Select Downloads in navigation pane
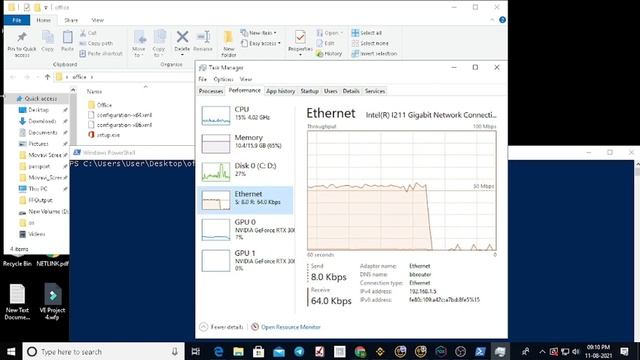The width and height of the screenshot is (640, 360). click(x=42, y=121)
